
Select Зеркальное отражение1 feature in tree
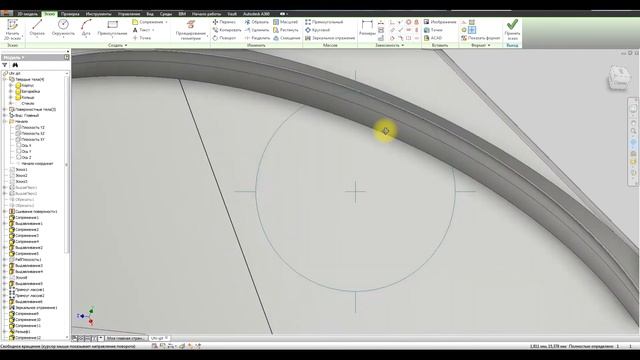tap(33, 307)
